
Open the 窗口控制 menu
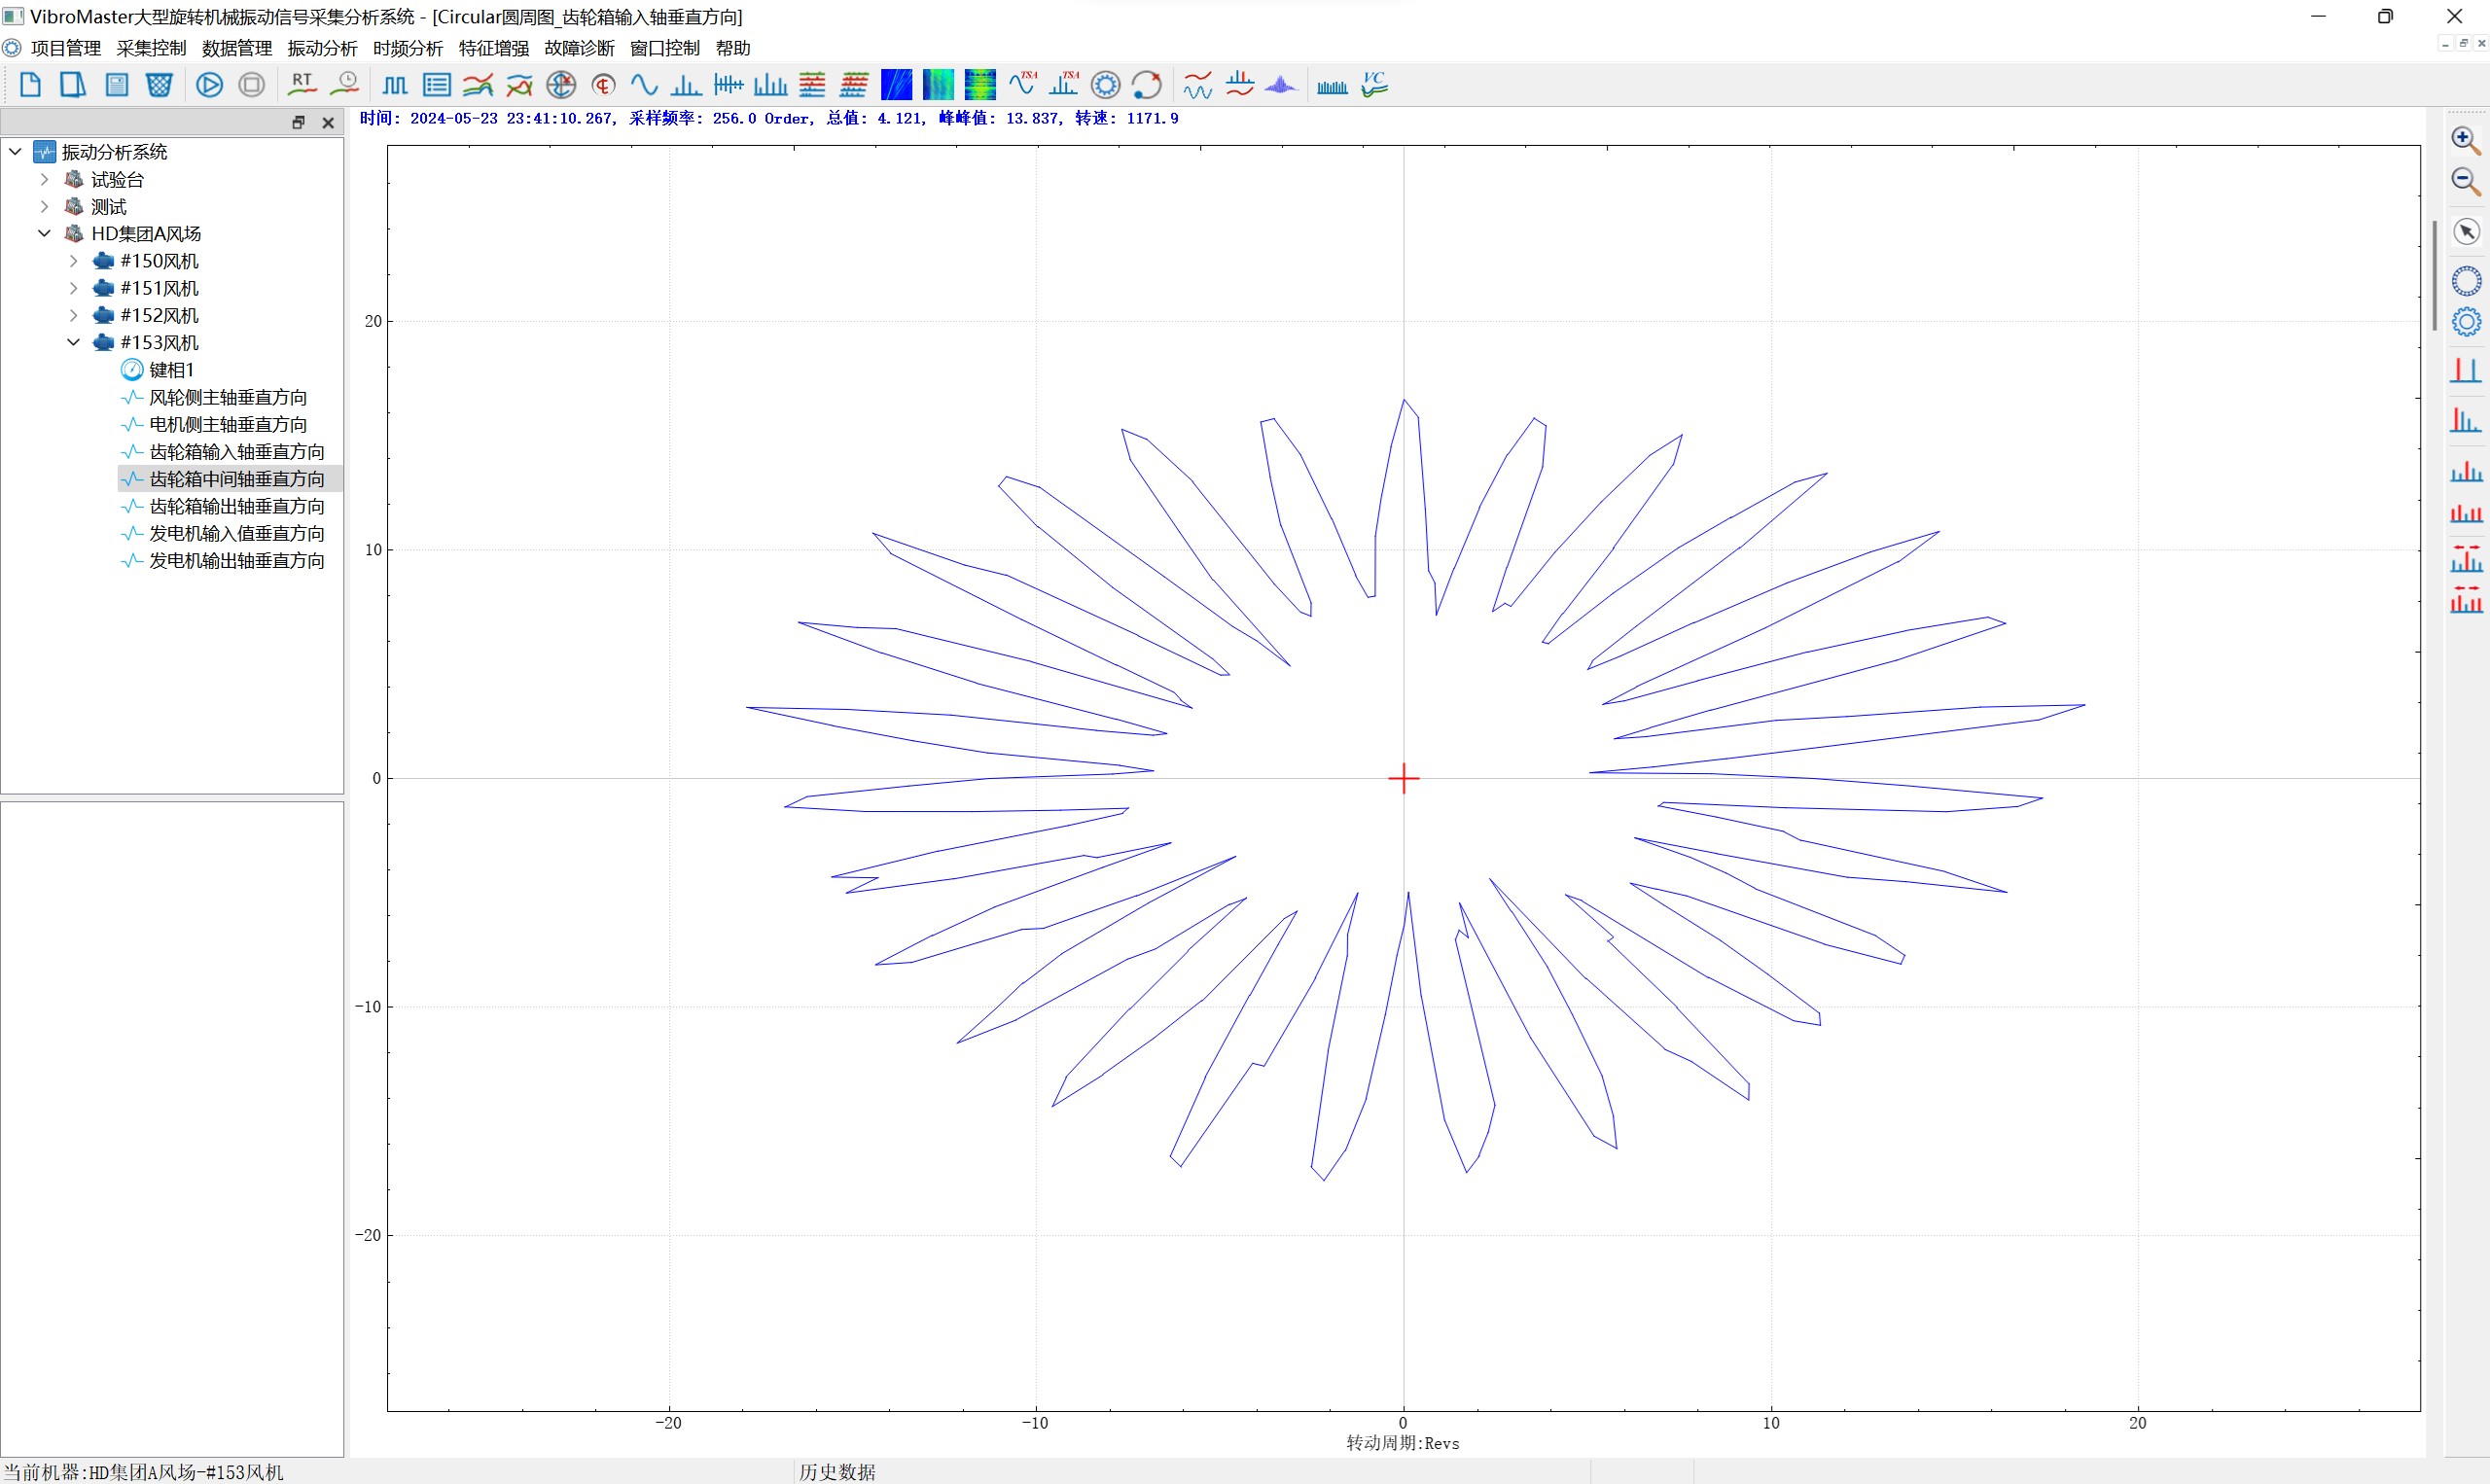click(x=665, y=48)
